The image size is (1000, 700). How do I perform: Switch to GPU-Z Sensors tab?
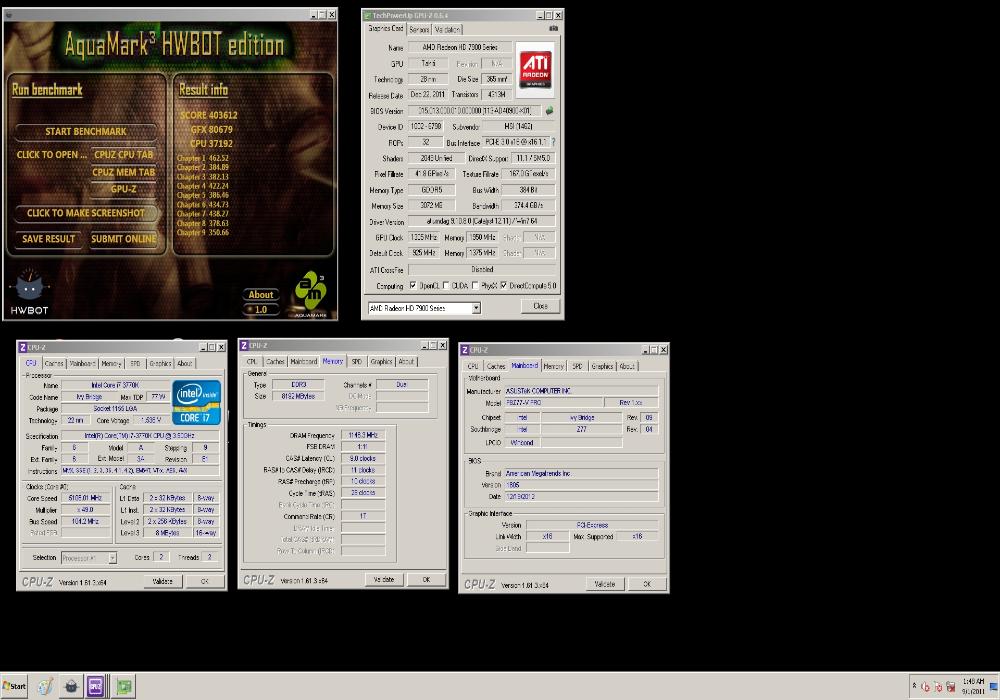tap(419, 29)
